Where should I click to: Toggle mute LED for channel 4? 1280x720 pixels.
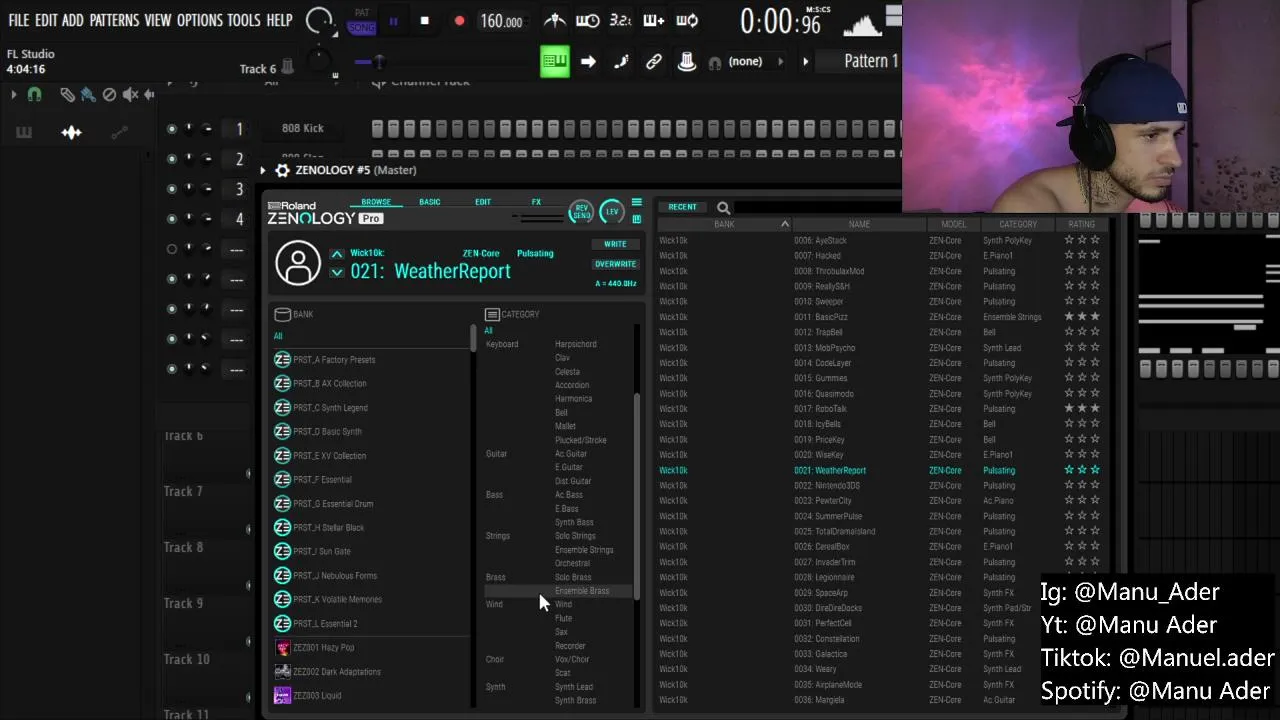(x=172, y=219)
